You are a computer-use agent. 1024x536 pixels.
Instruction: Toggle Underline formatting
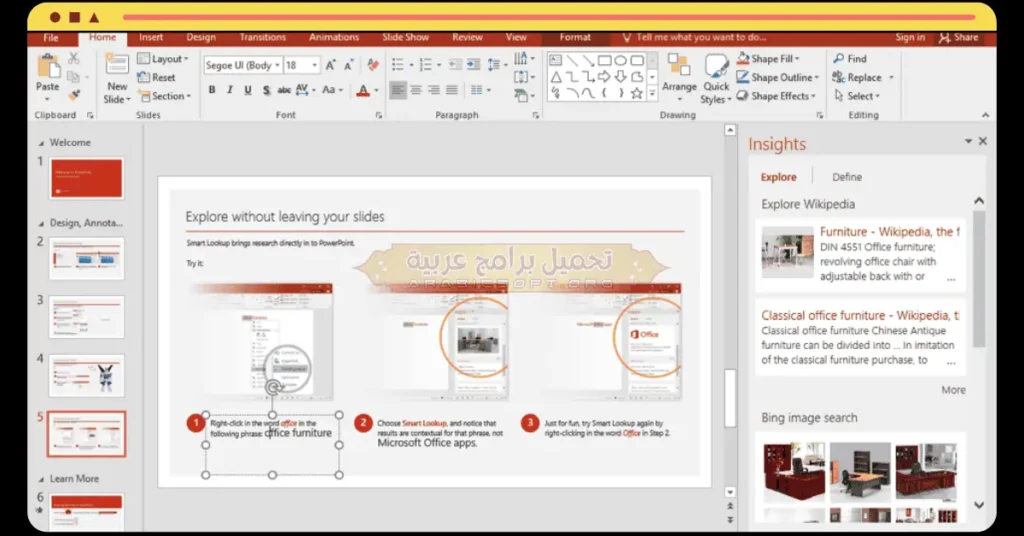[x=247, y=90]
